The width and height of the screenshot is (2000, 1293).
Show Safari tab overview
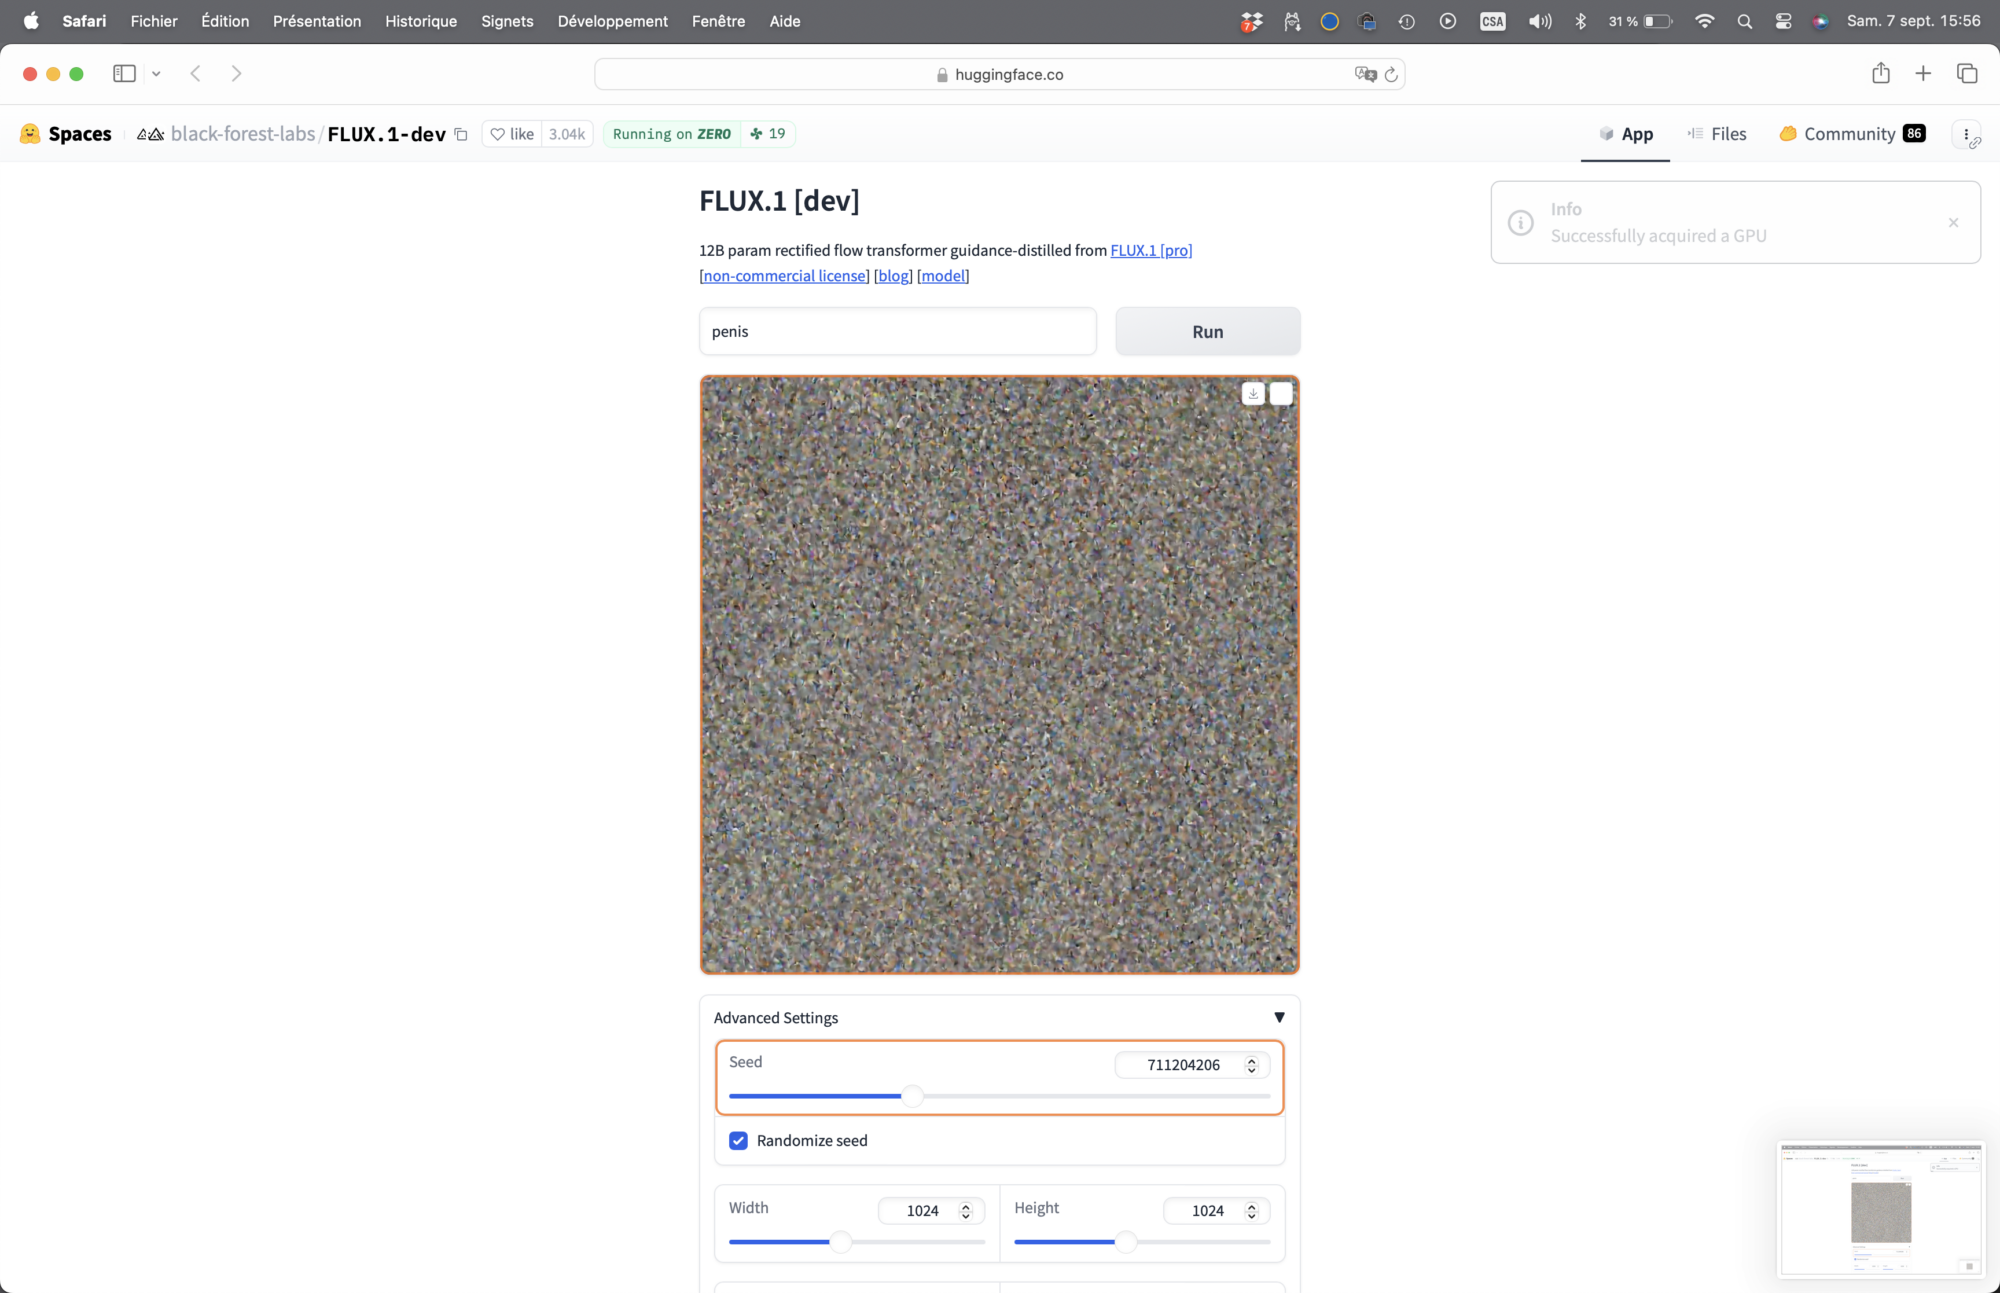(1967, 73)
